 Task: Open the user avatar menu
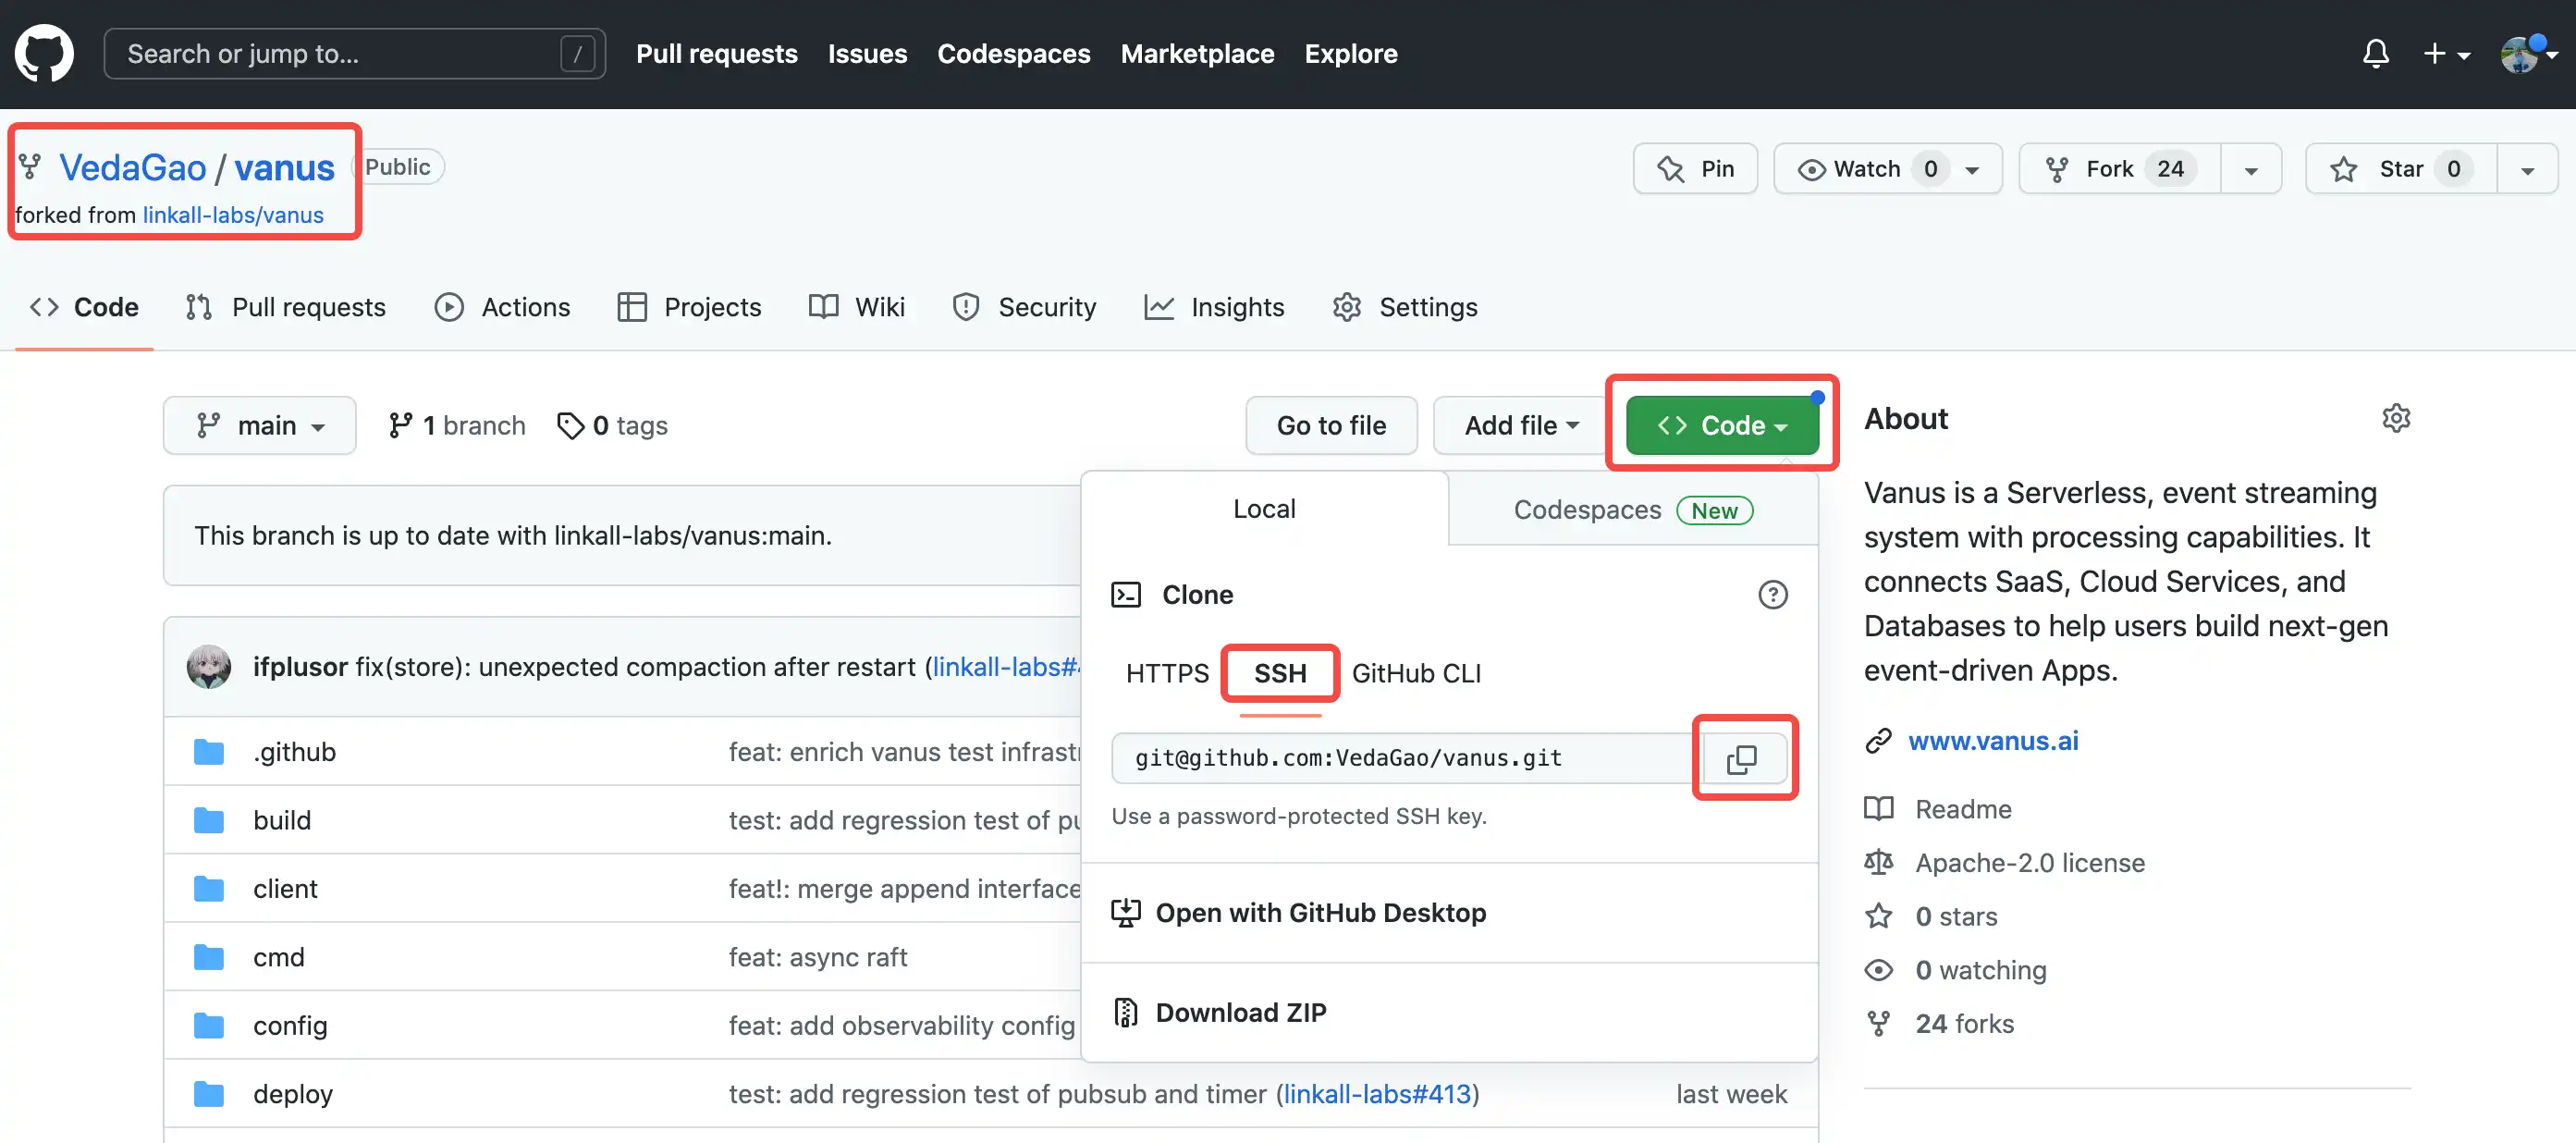coord(2528,54)
